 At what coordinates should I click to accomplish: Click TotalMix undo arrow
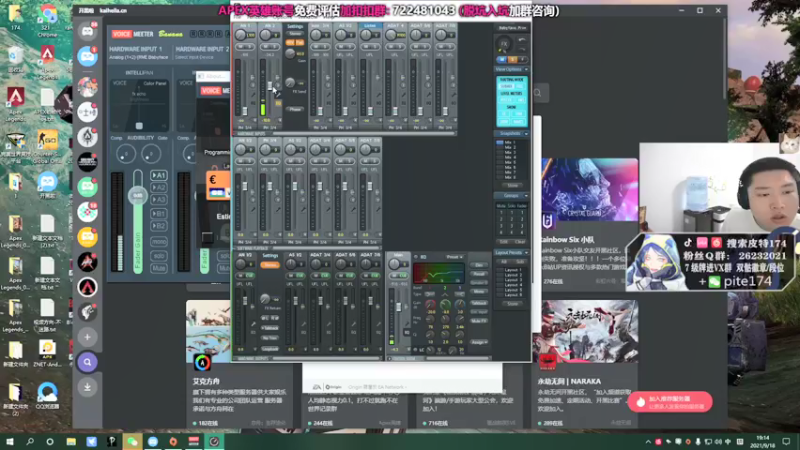click(x=522, y=40)
